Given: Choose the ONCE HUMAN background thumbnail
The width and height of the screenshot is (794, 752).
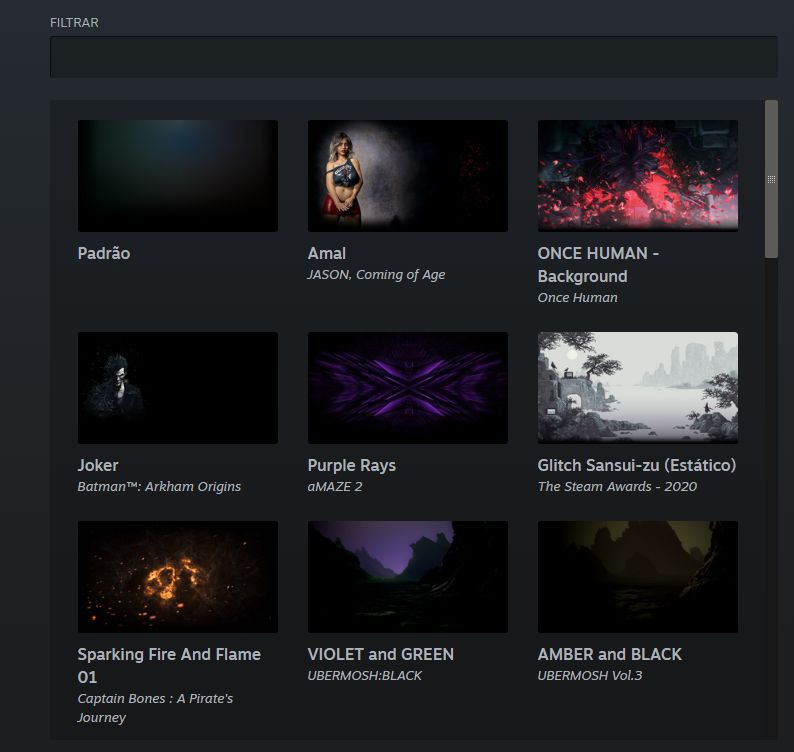Looking at the screenshot, I should [x=638, y=176].
